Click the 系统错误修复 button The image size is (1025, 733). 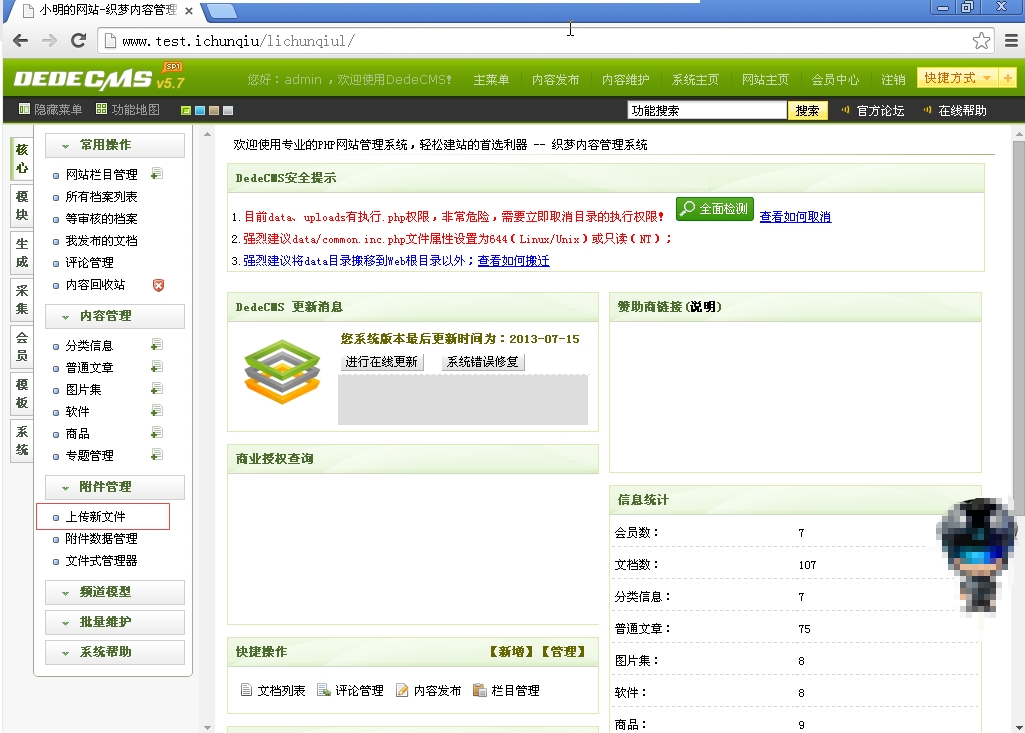[x=483, y=362]
